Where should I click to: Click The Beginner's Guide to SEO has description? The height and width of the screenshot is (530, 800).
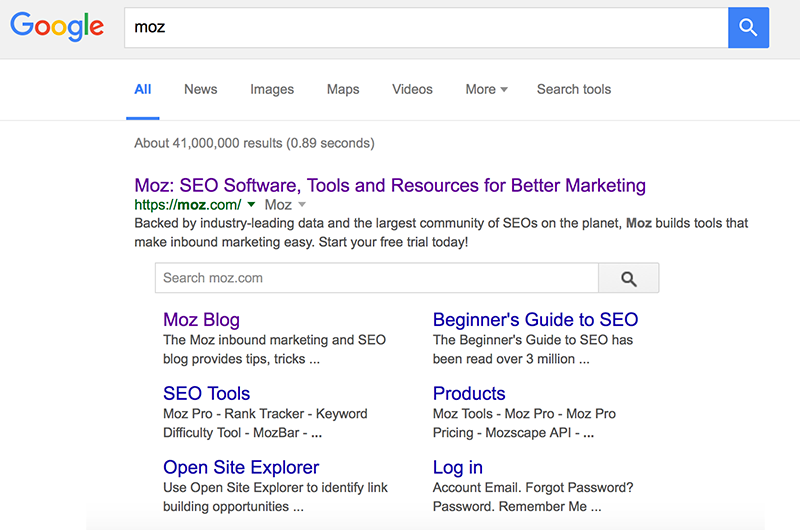533,349
